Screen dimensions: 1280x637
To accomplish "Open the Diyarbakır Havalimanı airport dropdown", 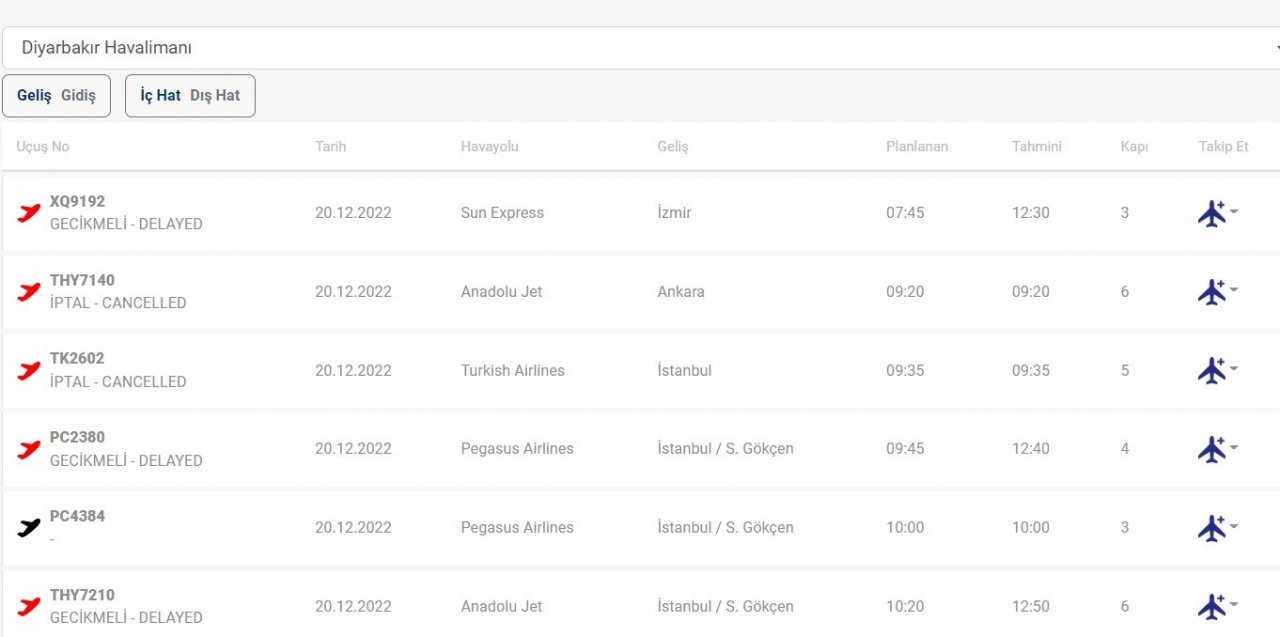I will pos(640,48).
